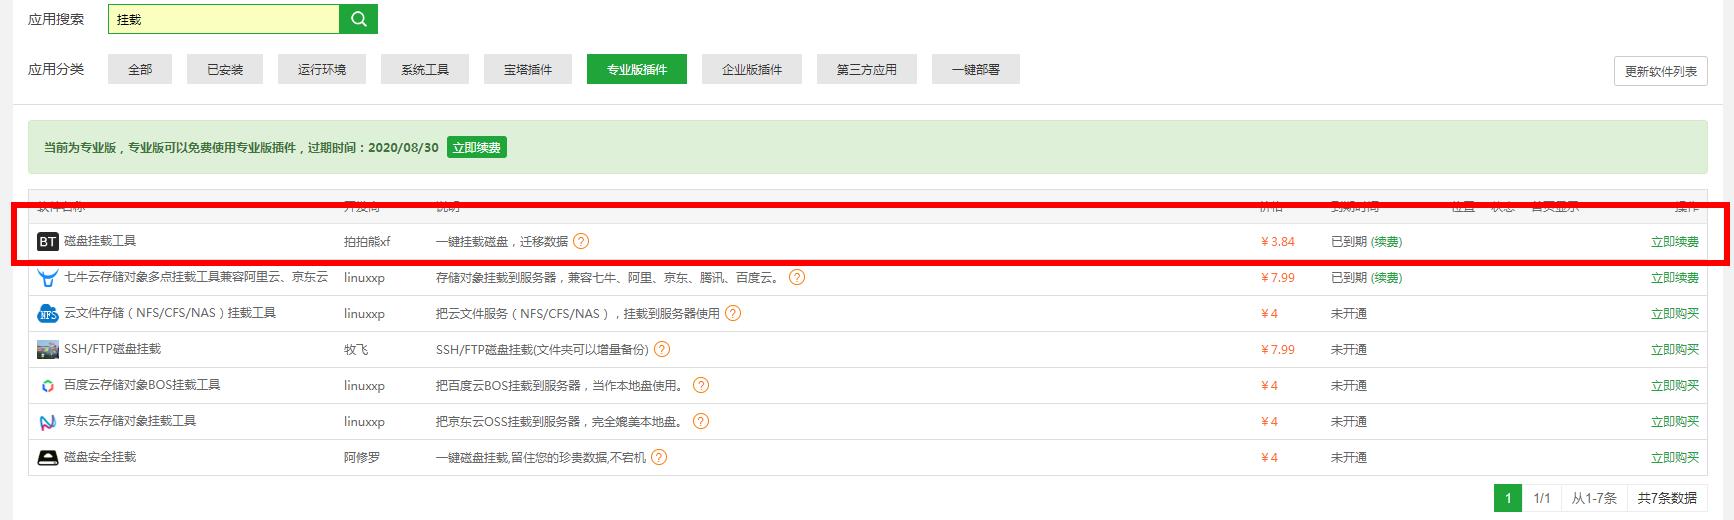The image size is (1734, 520).
Task: Switch to 运行环境 category
Action: (322, 69)
